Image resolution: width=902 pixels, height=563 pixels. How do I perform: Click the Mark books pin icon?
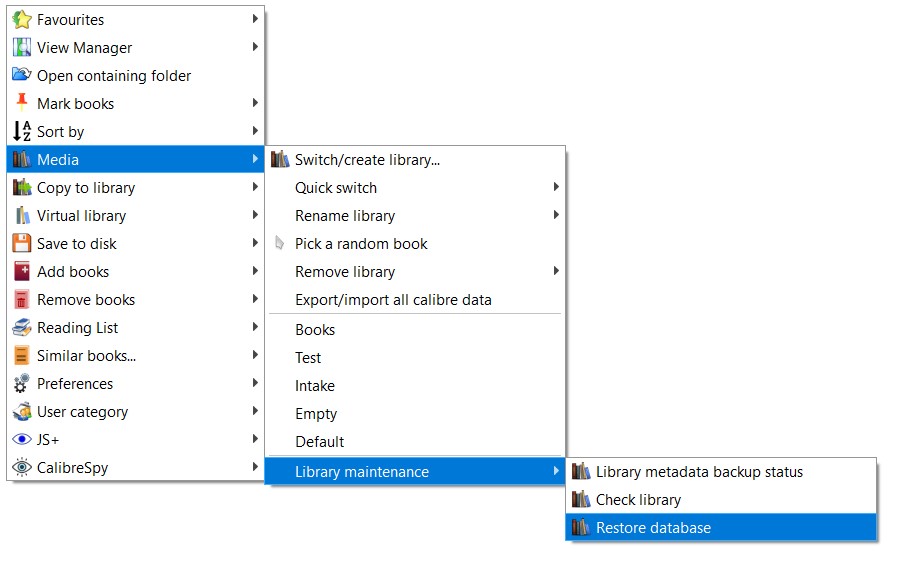click(22, 102)
